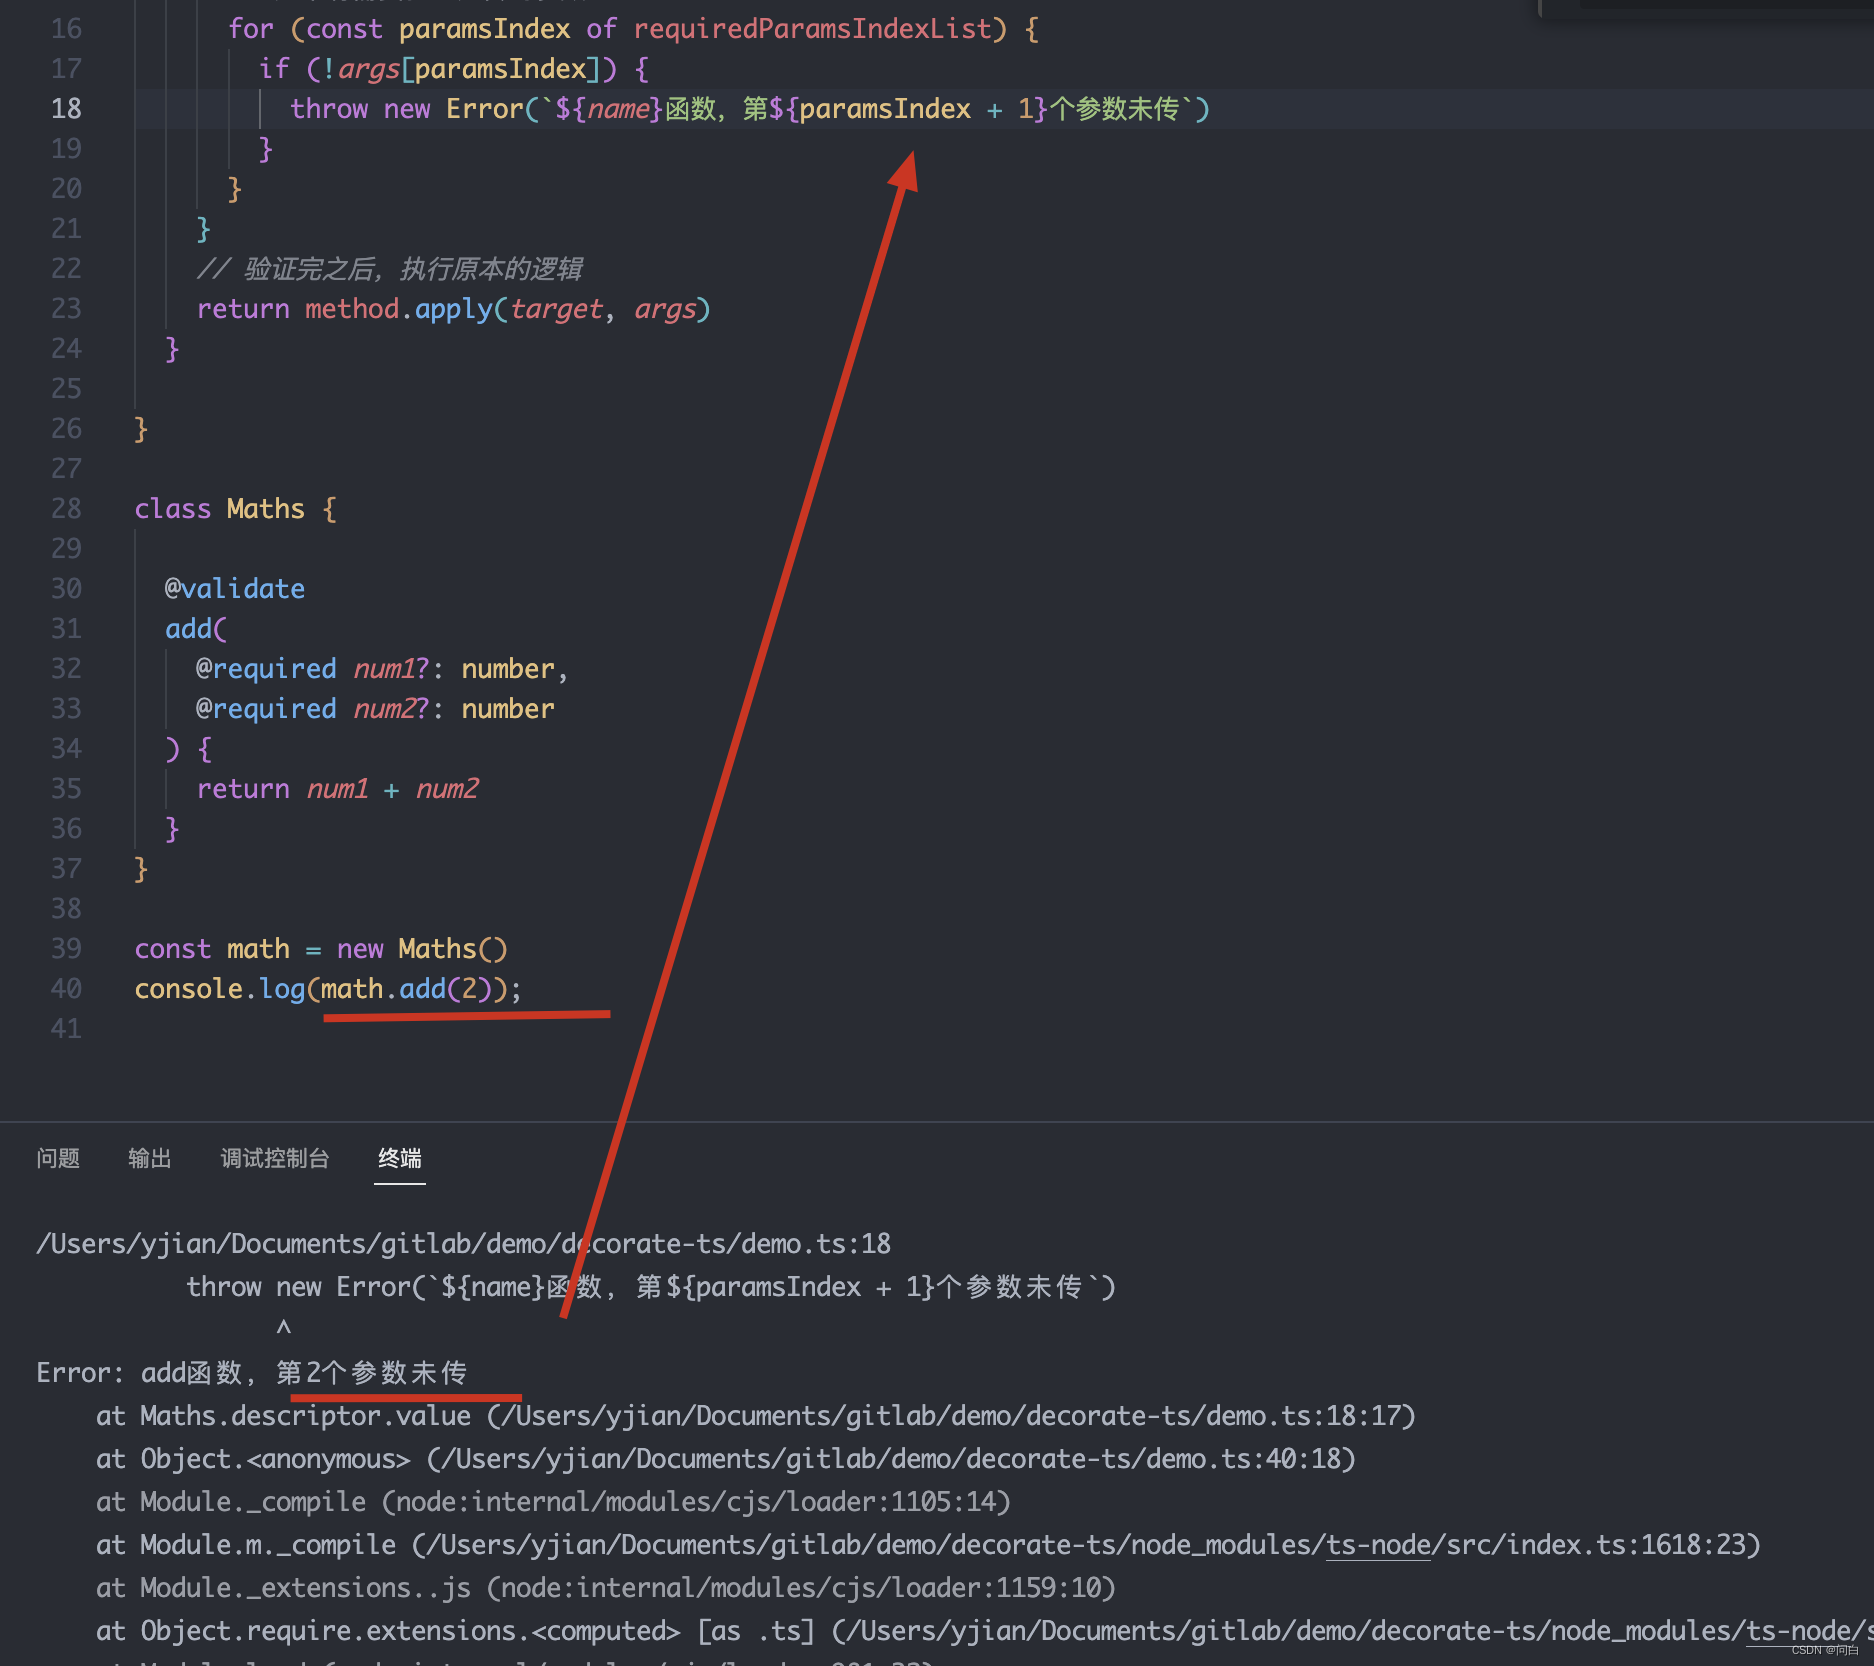This screenshot has width=1874, height=1666.
Task: Click 'at Module.m._compile' in terminal
Action: pyautogui.click(x=246, y=1544)
